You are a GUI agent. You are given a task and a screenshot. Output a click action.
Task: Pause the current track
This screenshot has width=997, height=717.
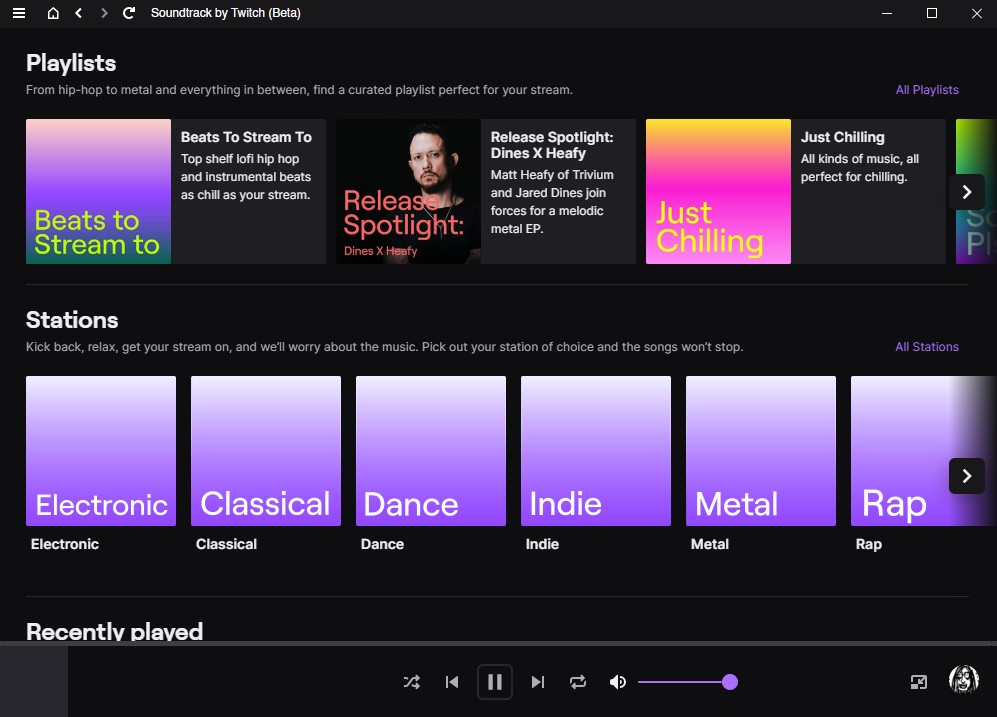(495, 682)
